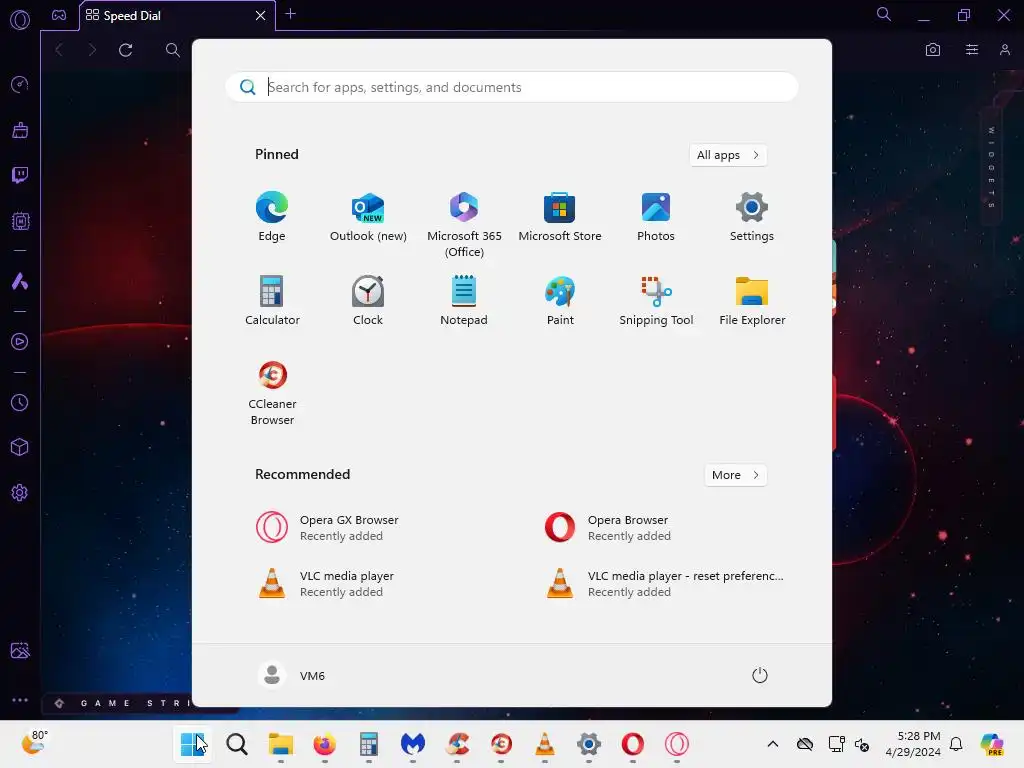This screenshot has height=768, width=1024.
Task: Open the clock showing 5:28 PM
Action: tap(913, 744)
